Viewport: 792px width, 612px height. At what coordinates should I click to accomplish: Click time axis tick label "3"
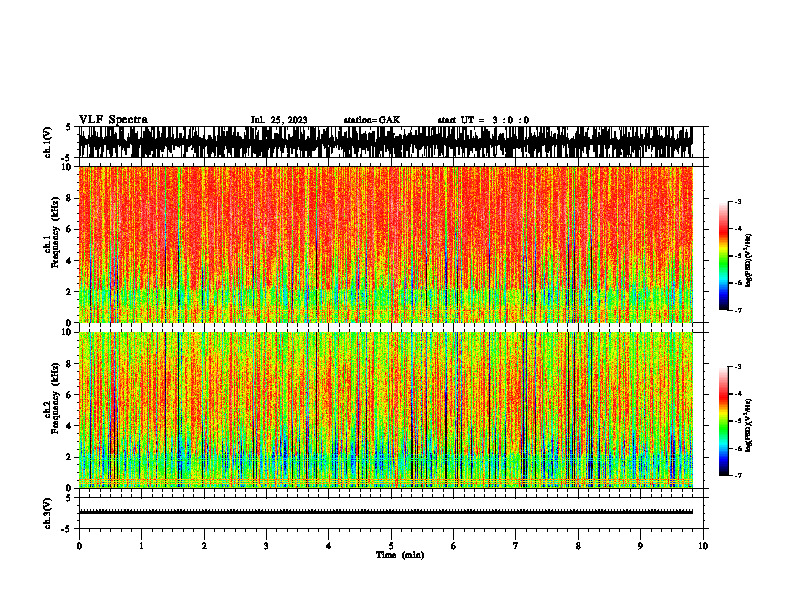tap(266, 546)
